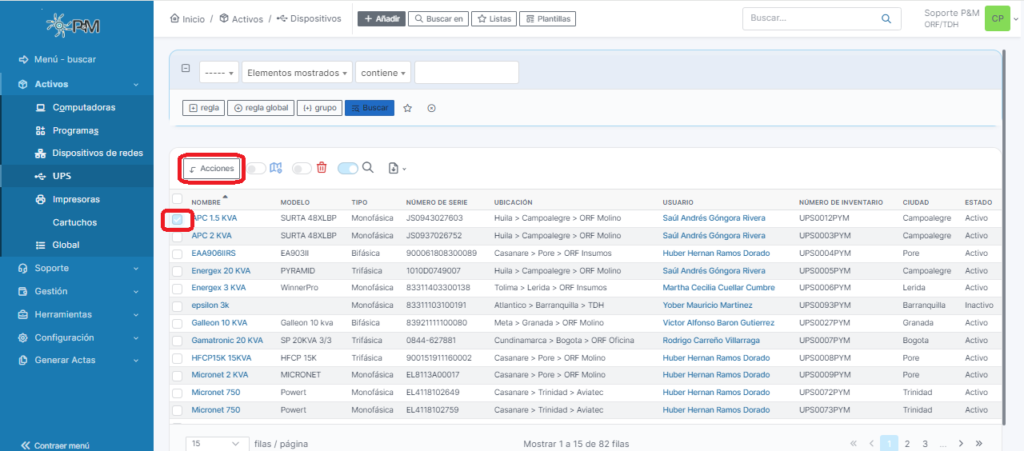Image resolution: width=1024 pixels, height=451 pixels.
Task: Click the magnifier icon beside the toggle
Action: point(368,168)
